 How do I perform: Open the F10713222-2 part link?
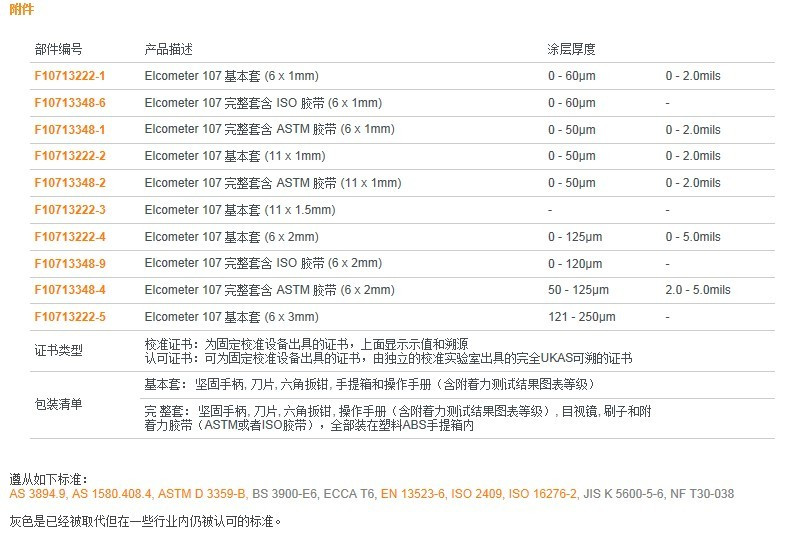[x=69, y=156]
